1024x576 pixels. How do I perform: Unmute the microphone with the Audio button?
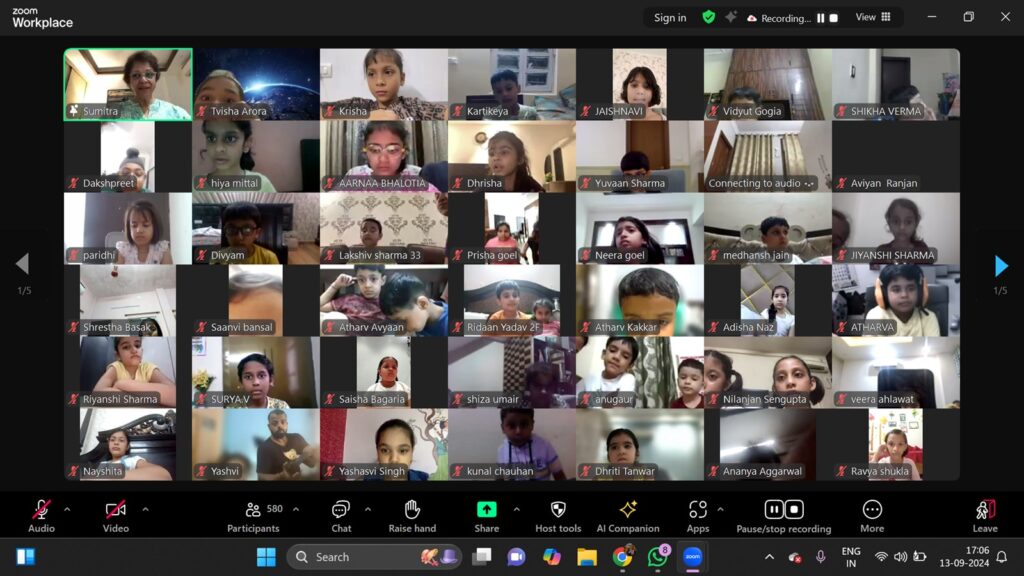coord(41,511)
